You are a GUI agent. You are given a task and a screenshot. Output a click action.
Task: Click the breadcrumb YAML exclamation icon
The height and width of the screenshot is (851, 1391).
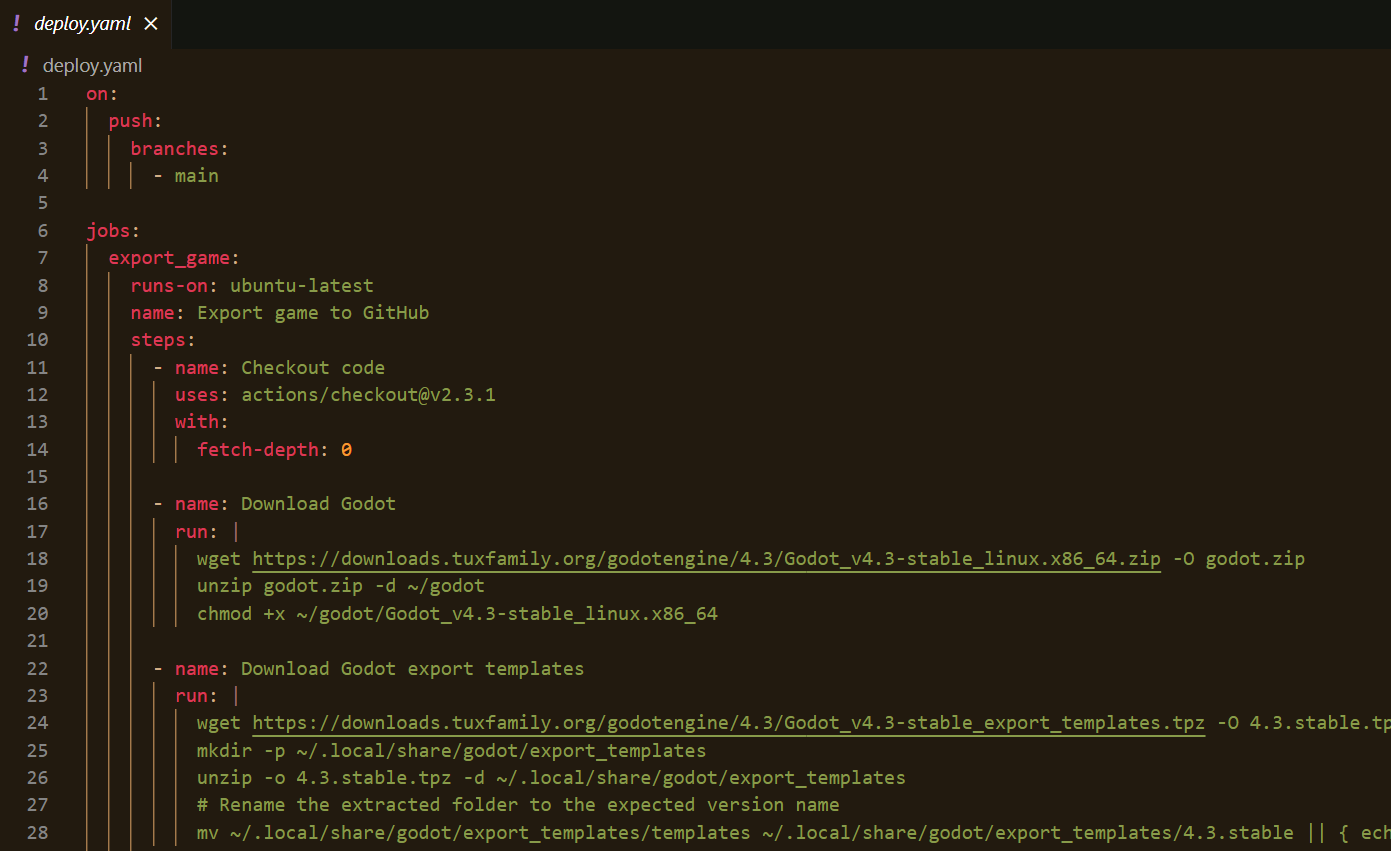[25, 65]
